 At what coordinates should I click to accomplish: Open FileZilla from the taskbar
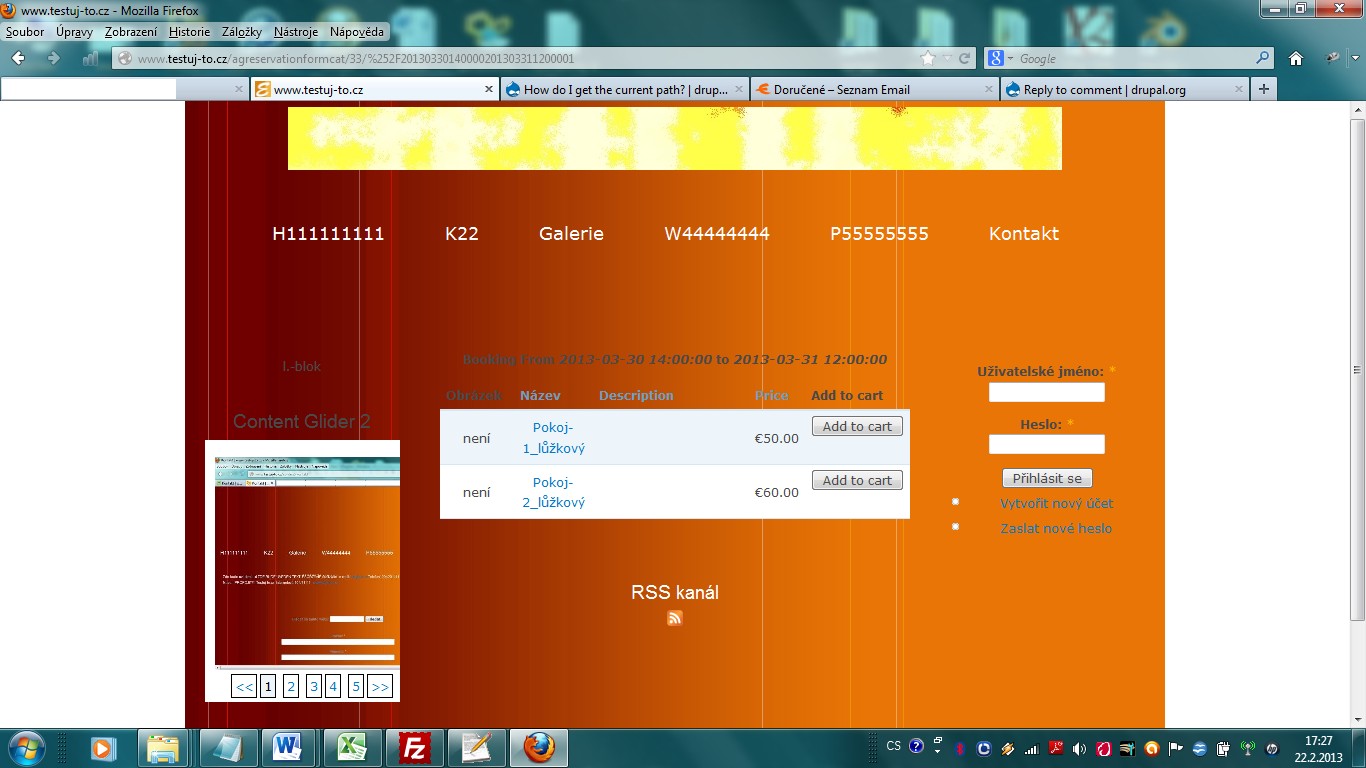pyautogui.click(x=413, y=747)
